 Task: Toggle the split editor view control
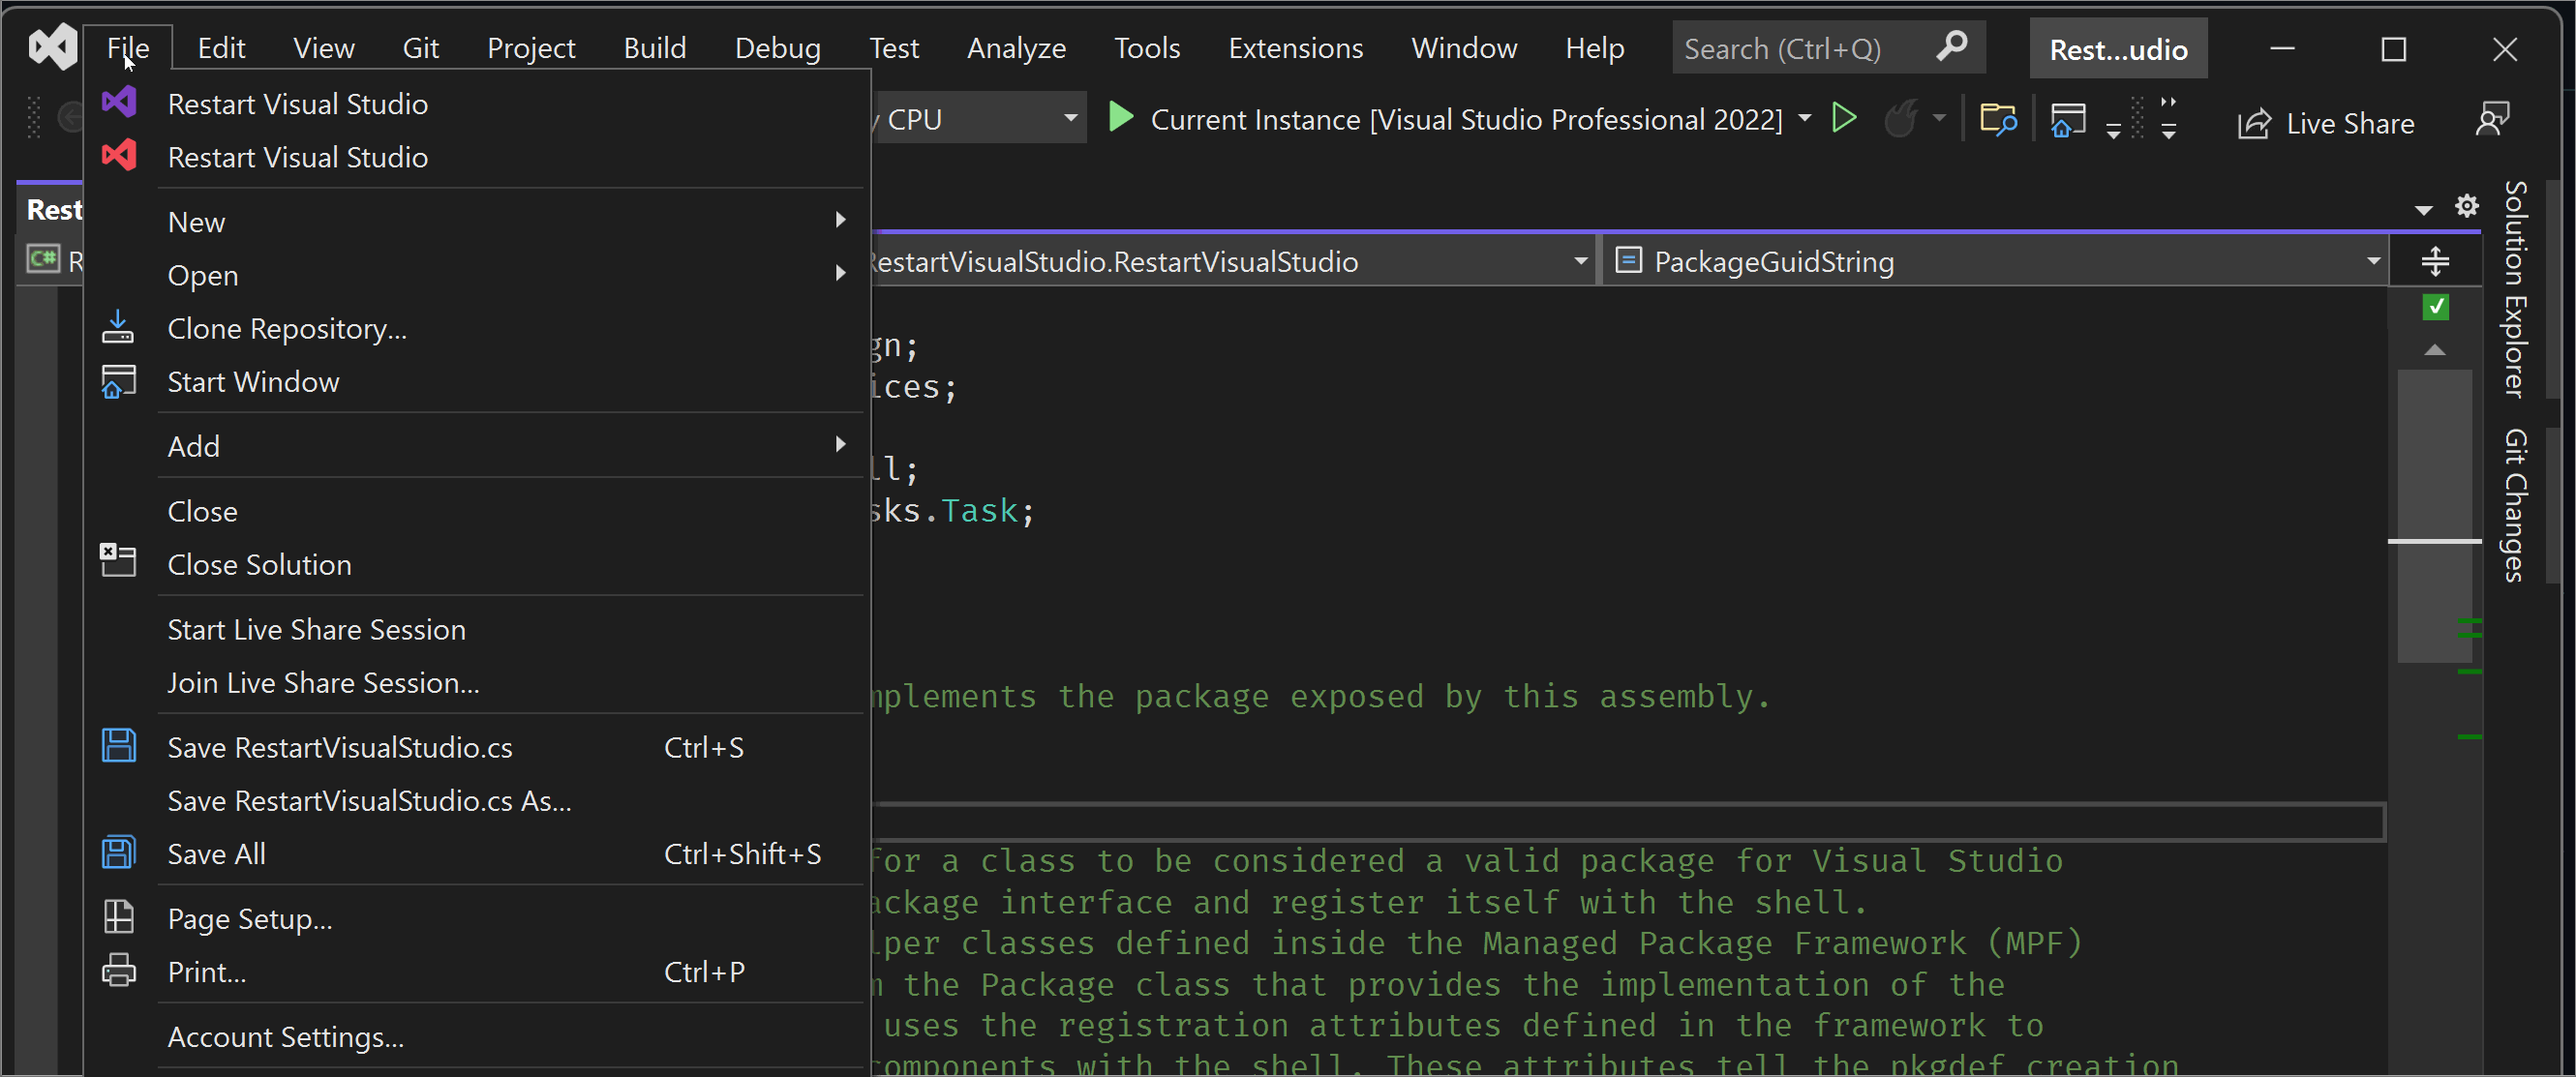[2436, 260]
